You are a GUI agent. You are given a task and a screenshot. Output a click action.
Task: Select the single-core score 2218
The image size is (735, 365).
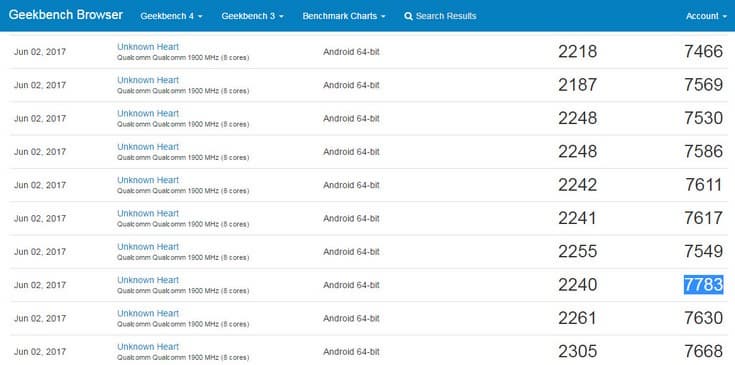tap(578, 52)
